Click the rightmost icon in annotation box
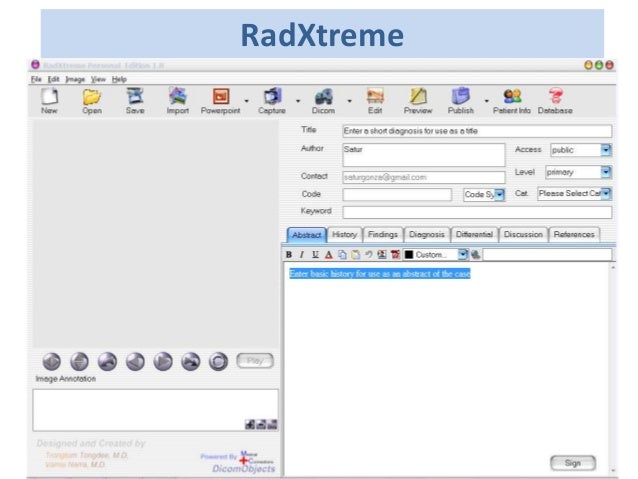The width and height of the screenshot is (638, 479). tap(272, 425)
